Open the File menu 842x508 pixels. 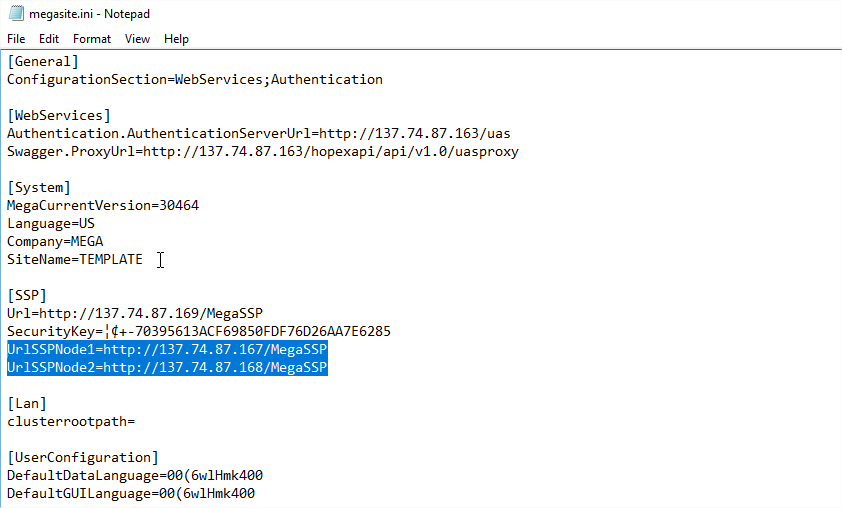(x=16, y=39)
